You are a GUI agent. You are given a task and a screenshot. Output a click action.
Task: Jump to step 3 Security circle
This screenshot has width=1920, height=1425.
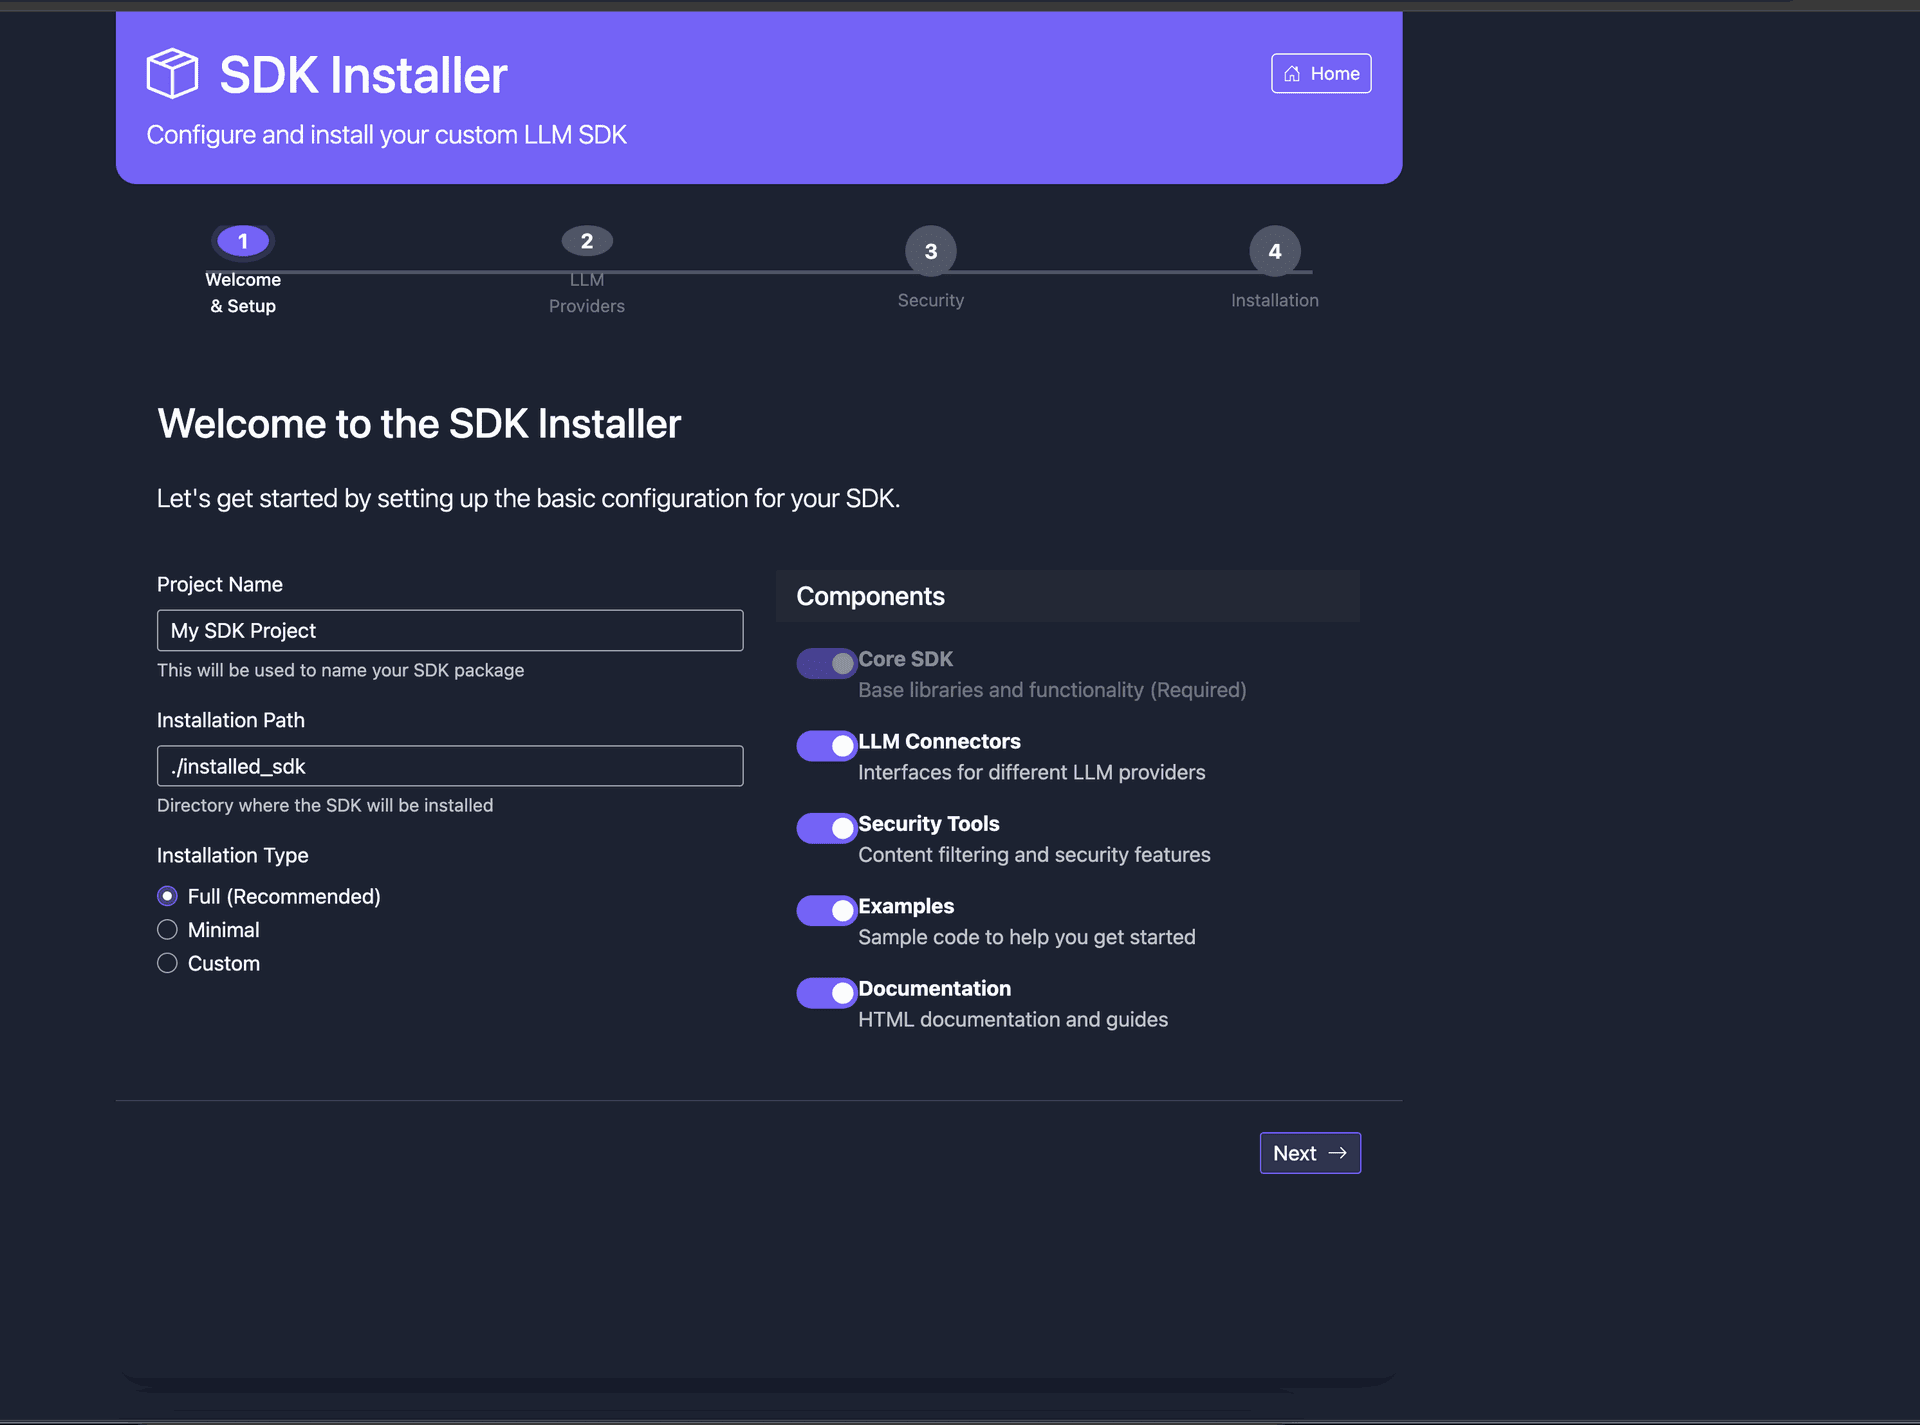coord(930,251)
